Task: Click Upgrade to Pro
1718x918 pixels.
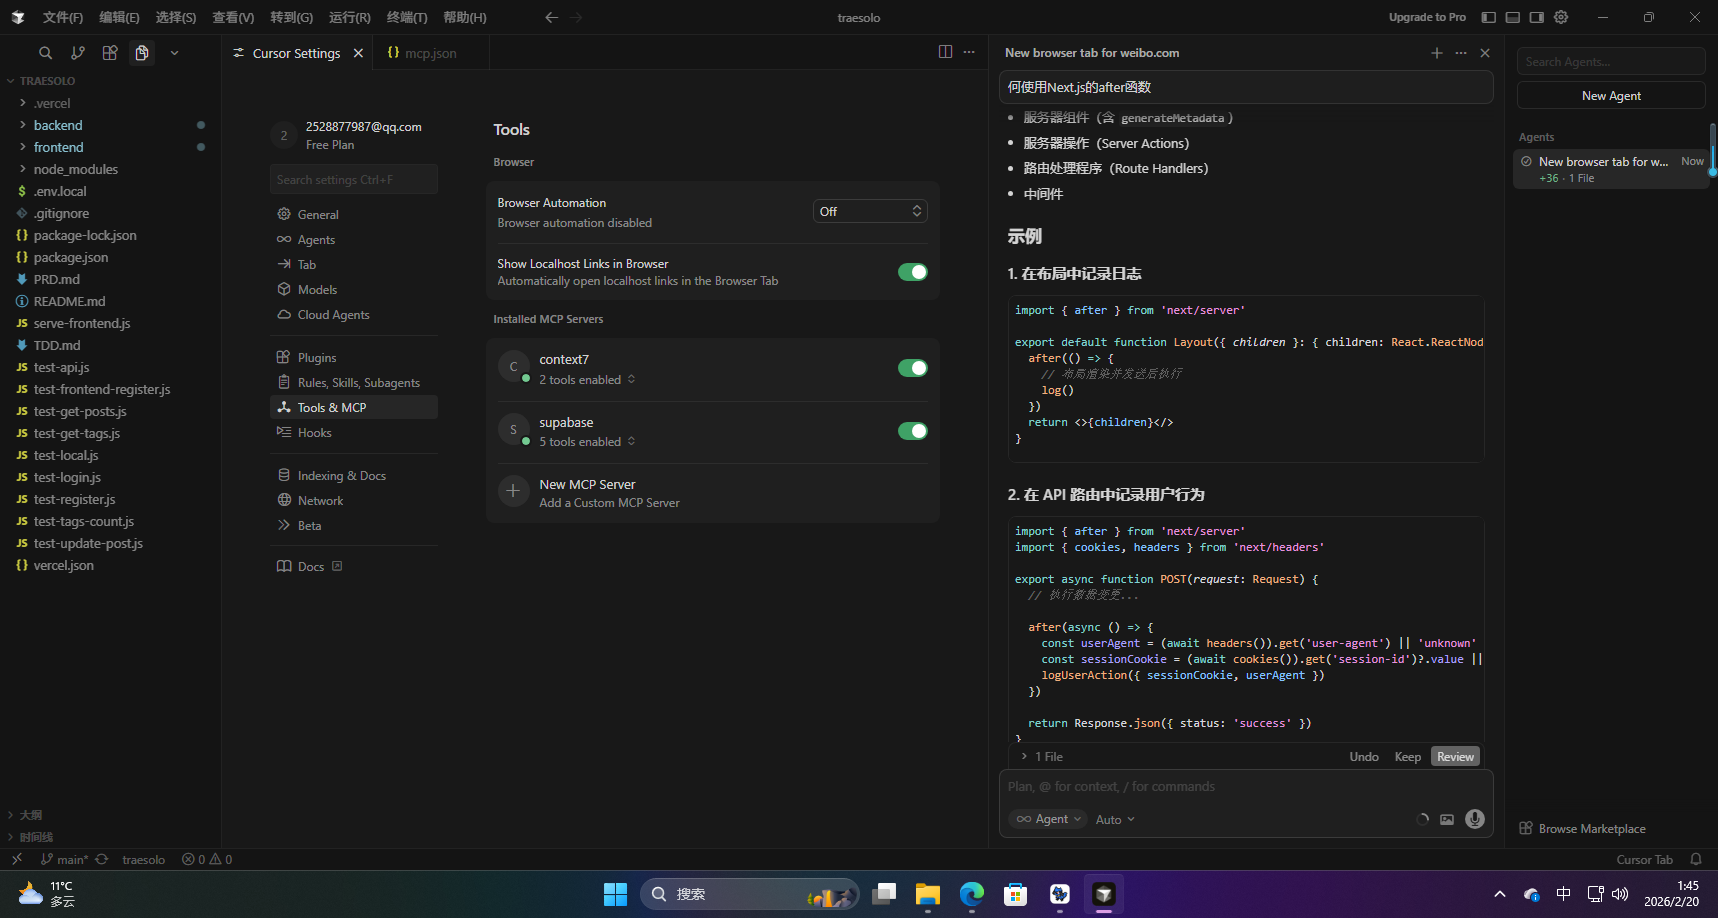Action: pos(1427,17)
